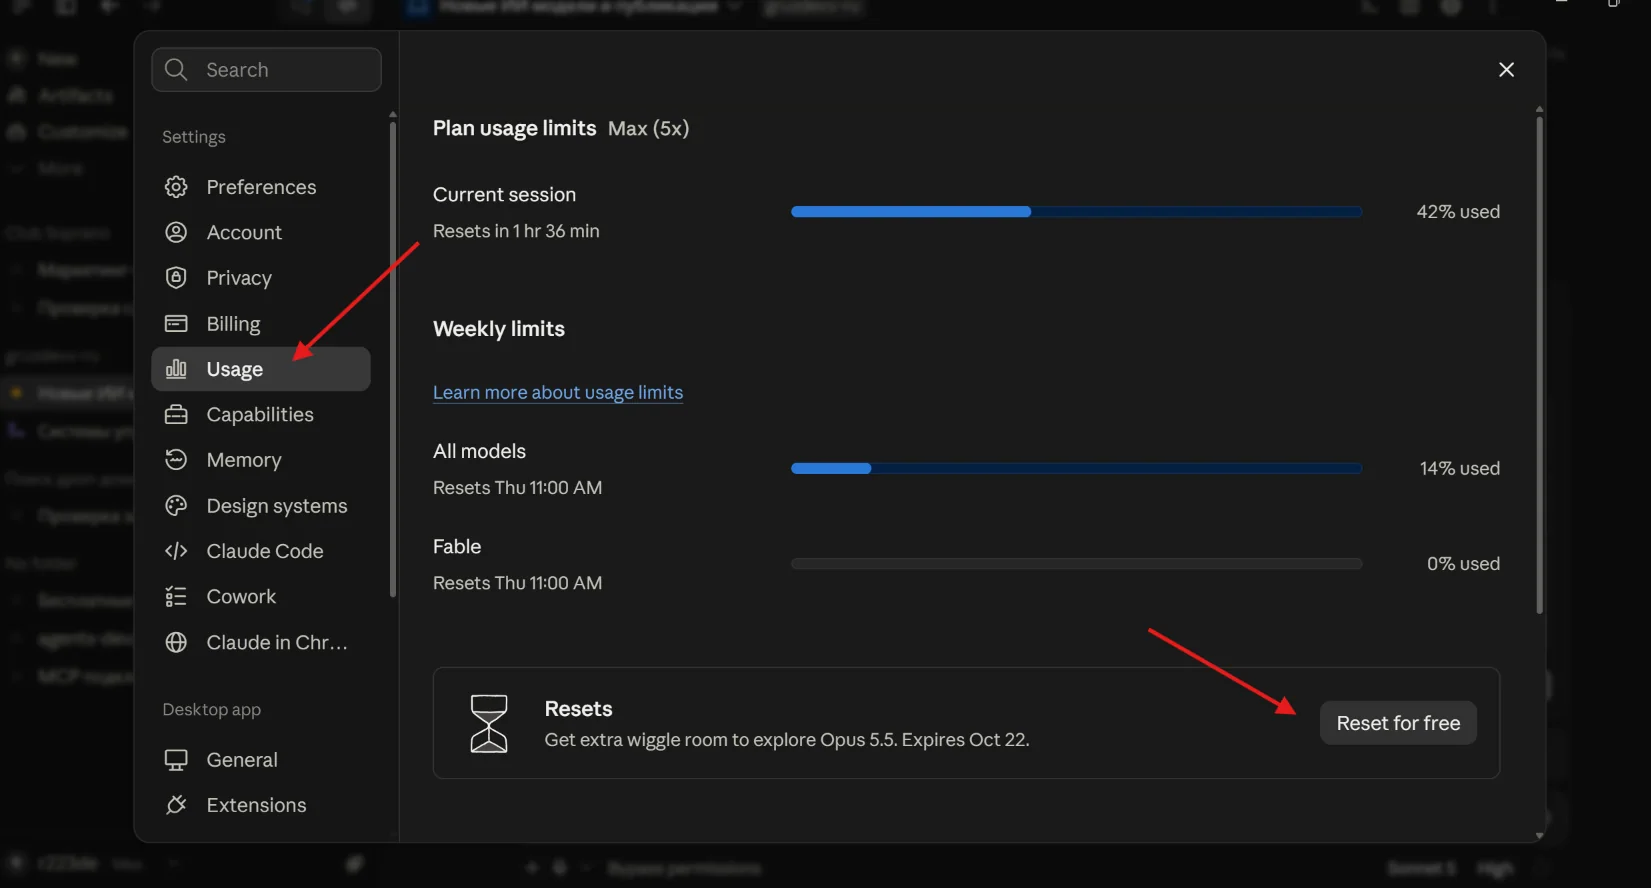Click the usage panel scrollbar

coord(1539,365)
